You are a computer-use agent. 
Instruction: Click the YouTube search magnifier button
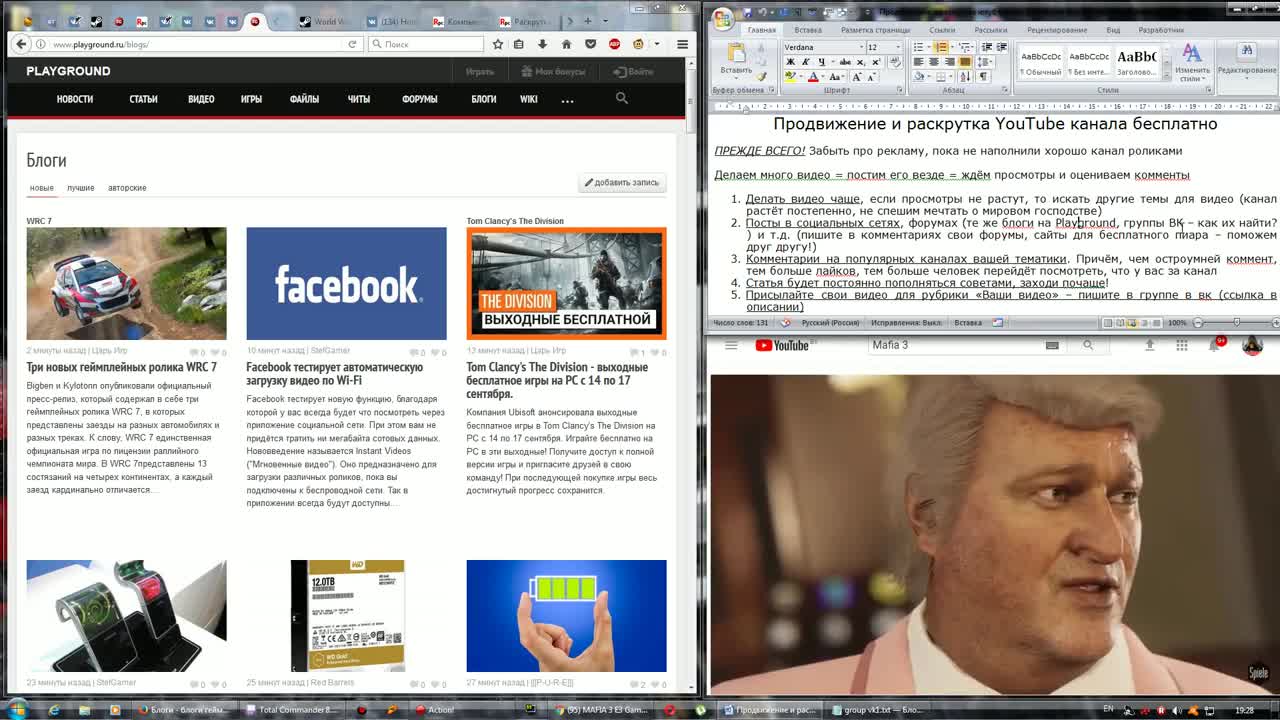tap(1088, 345)
